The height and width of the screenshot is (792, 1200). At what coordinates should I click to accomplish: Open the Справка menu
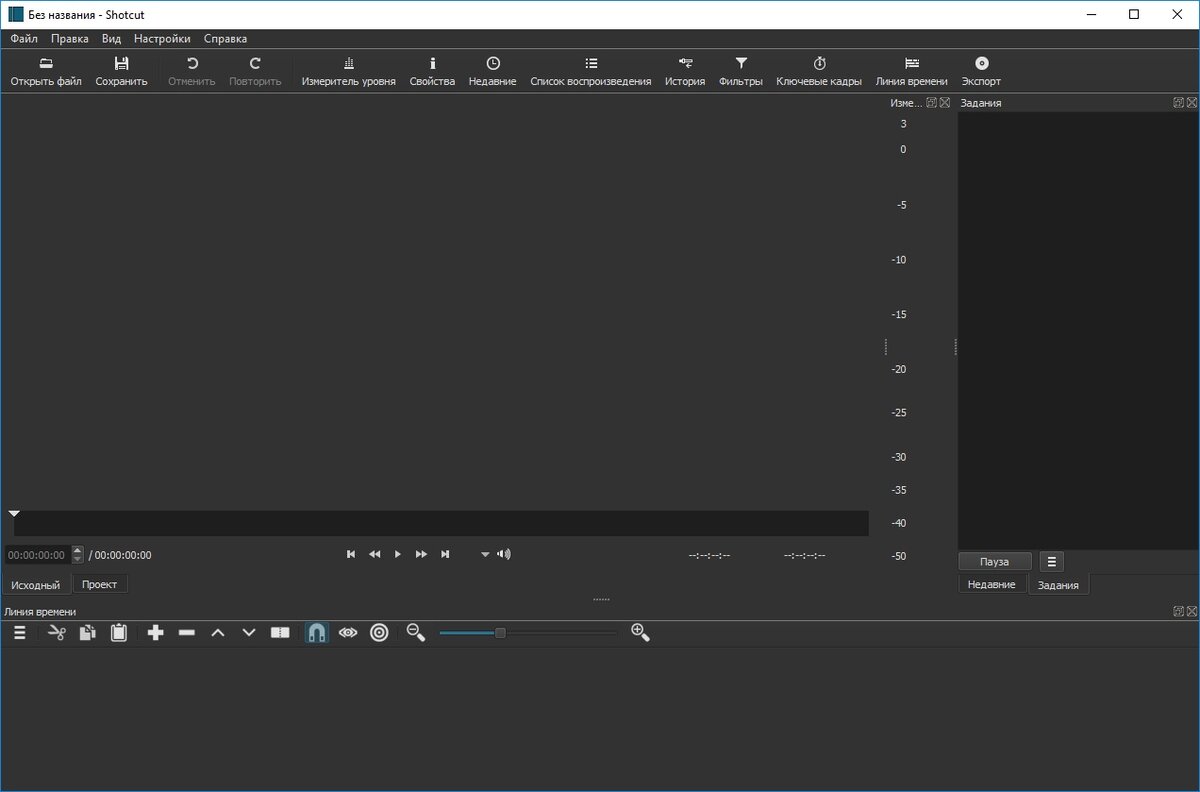(x=225, y=39)
